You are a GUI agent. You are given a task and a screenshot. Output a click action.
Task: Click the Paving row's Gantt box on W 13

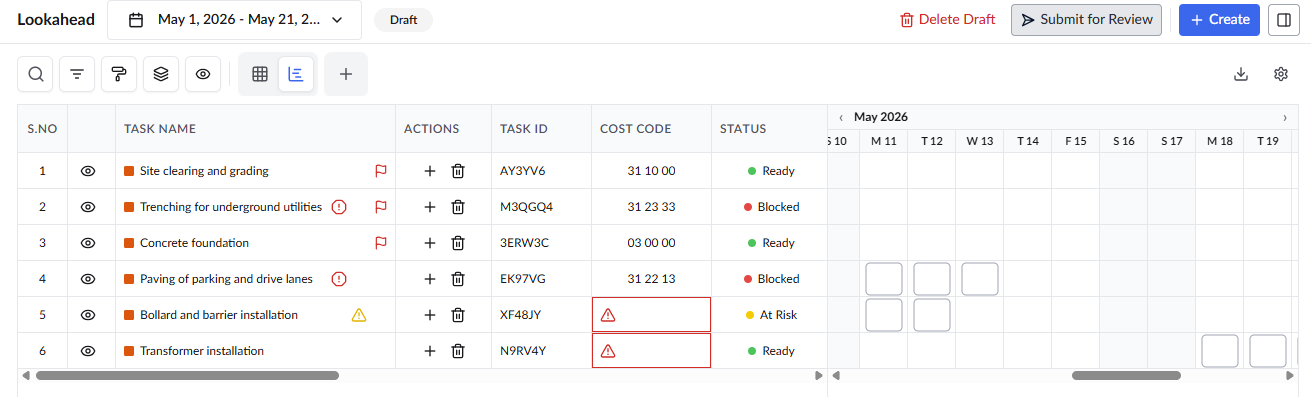pos(980,279)
